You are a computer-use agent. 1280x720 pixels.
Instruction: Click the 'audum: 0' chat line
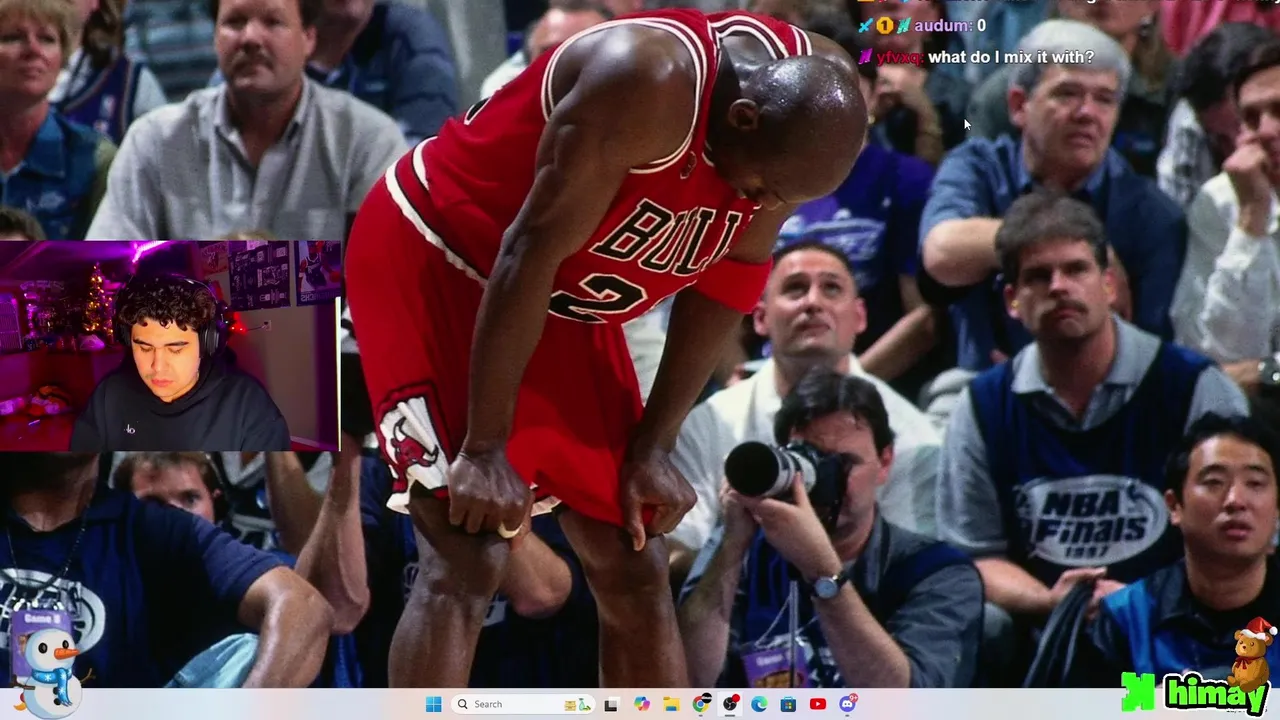pos(924,25)
